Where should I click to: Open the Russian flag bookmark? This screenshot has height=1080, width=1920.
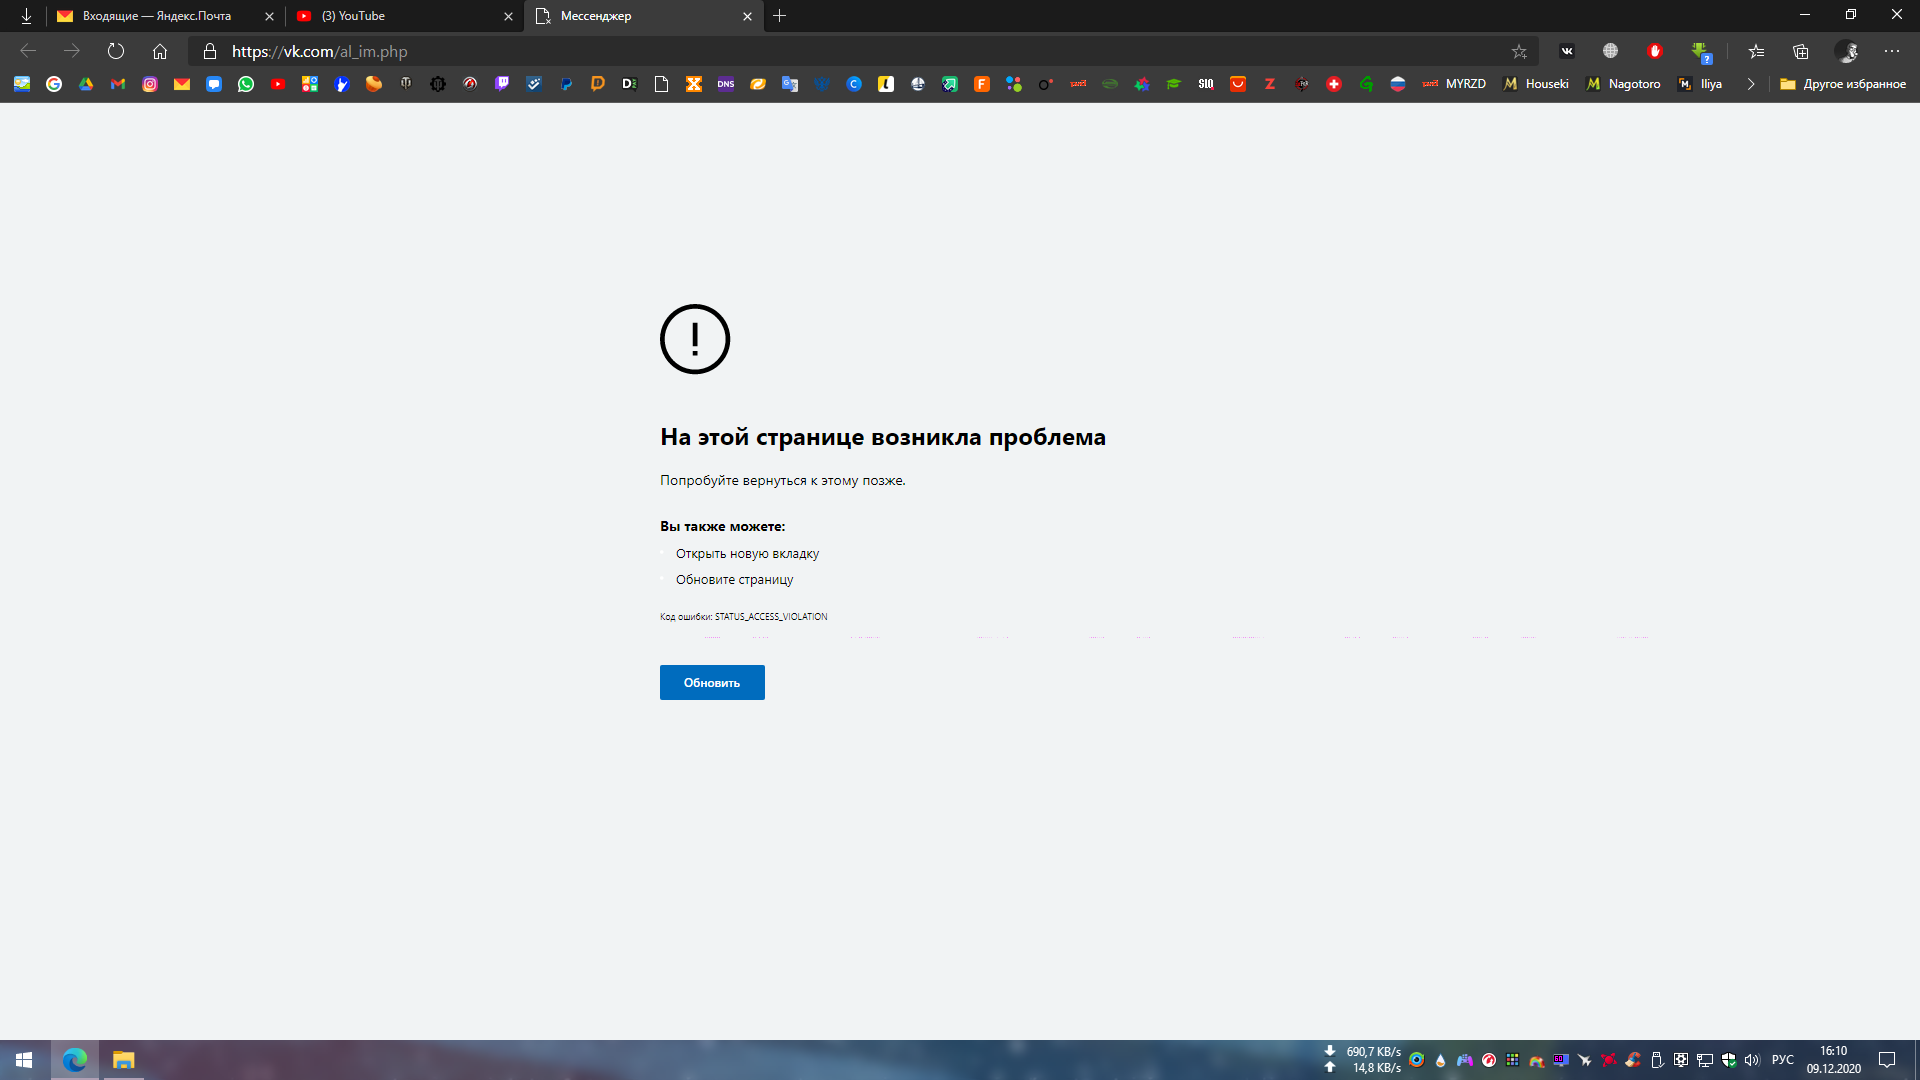coord(1398,84)
